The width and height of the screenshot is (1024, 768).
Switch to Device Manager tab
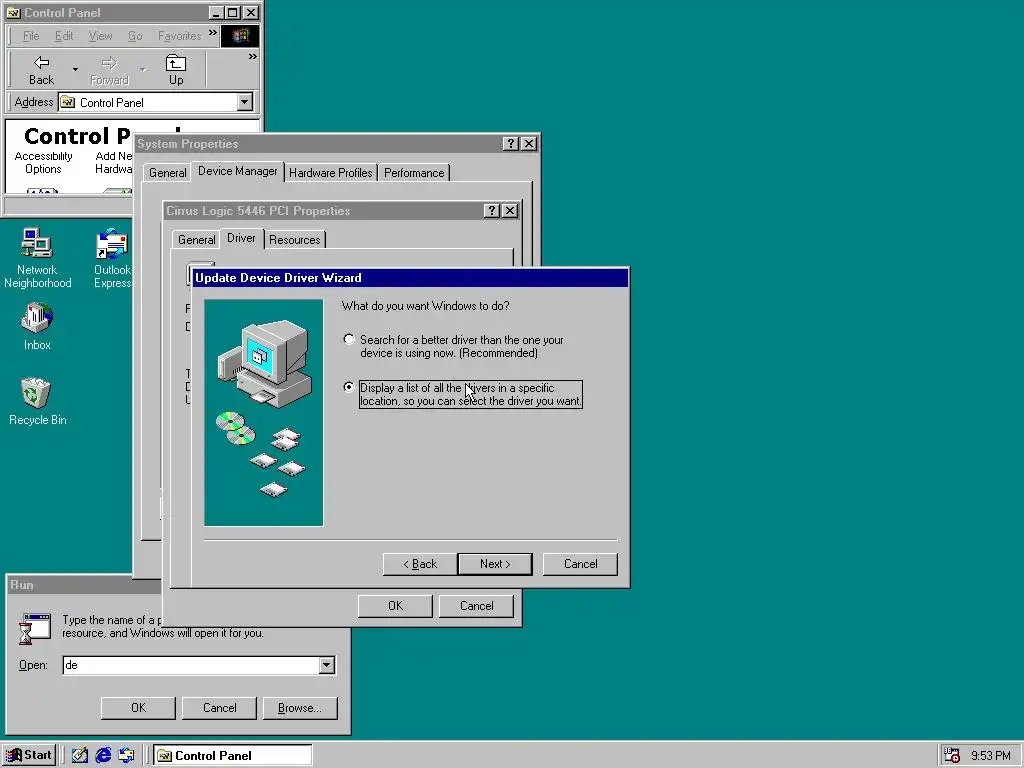237,171
